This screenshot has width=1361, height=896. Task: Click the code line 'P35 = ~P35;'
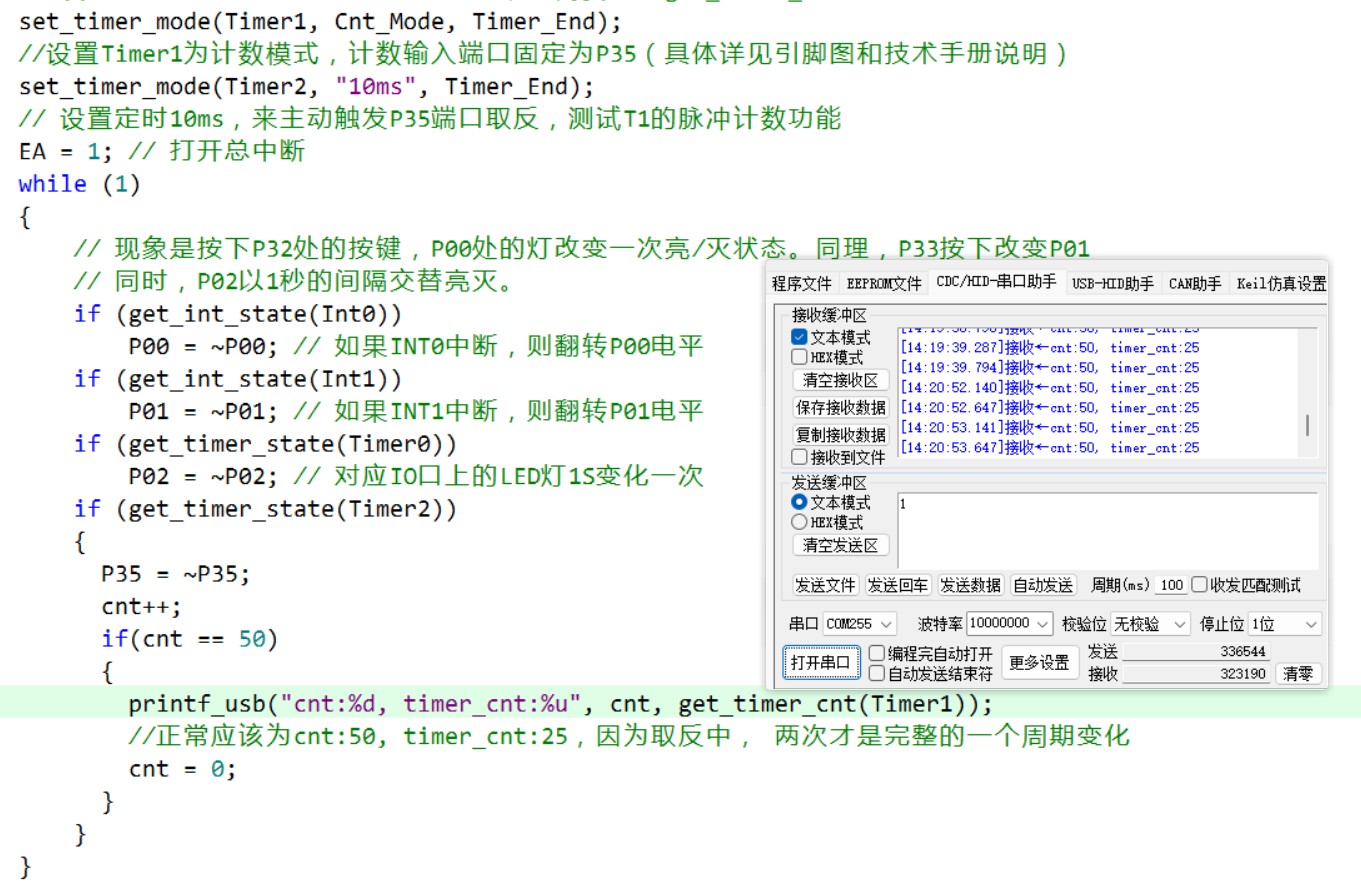(x=176, y=574)
